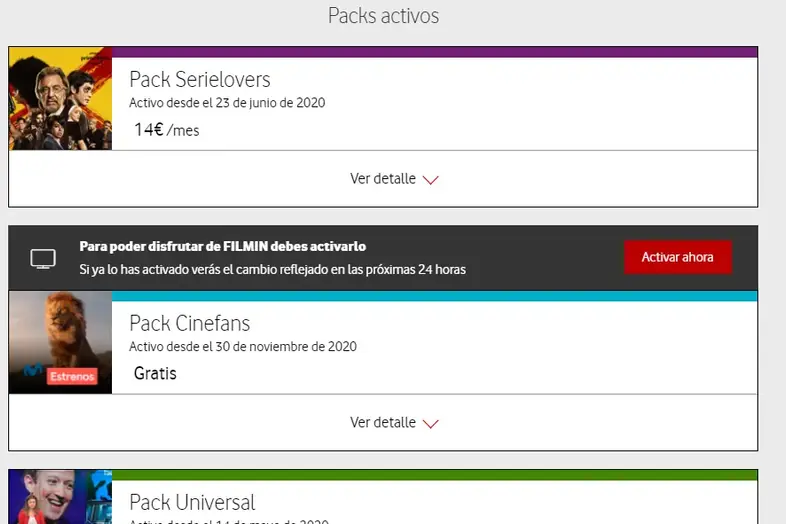Click the 14€ /mes price label
This screenshot has width=786, height=524.
(x=166, y=130)
